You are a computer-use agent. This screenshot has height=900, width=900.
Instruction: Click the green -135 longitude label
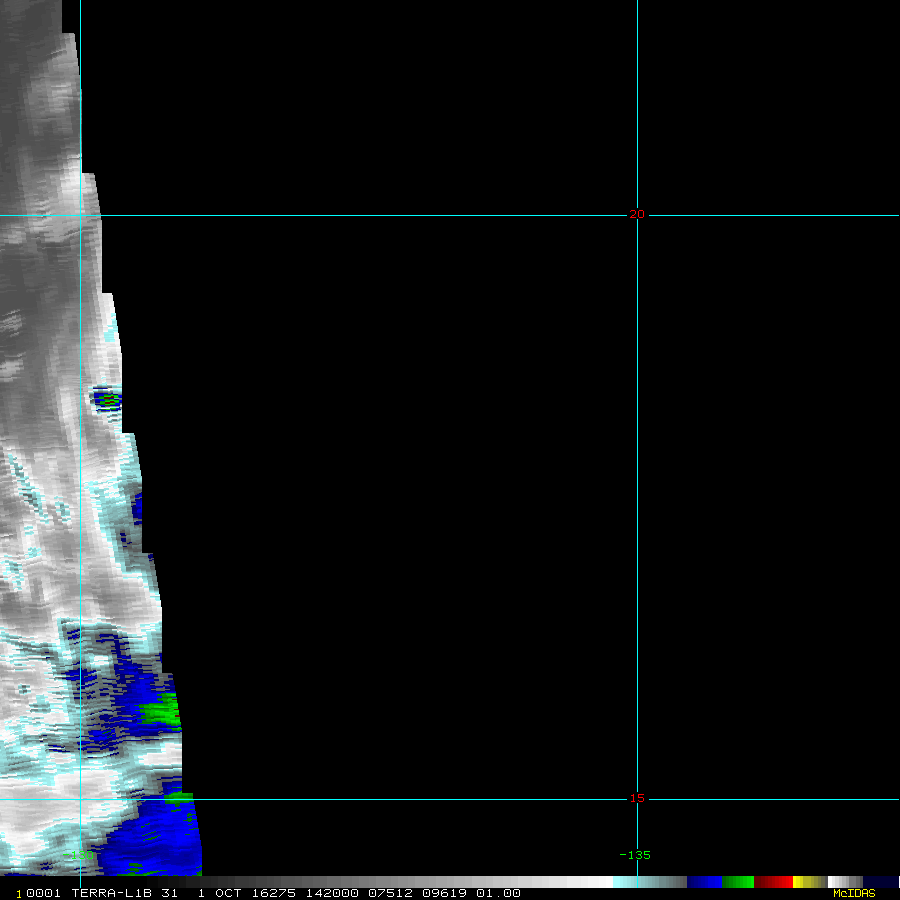(x=635, y=855)
